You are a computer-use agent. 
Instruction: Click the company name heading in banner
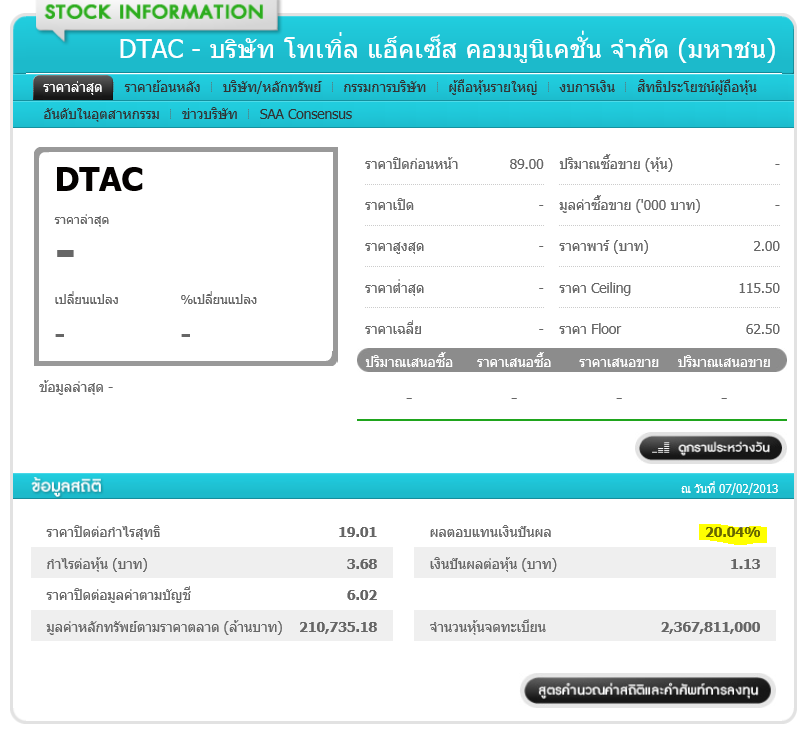[447, 49]
